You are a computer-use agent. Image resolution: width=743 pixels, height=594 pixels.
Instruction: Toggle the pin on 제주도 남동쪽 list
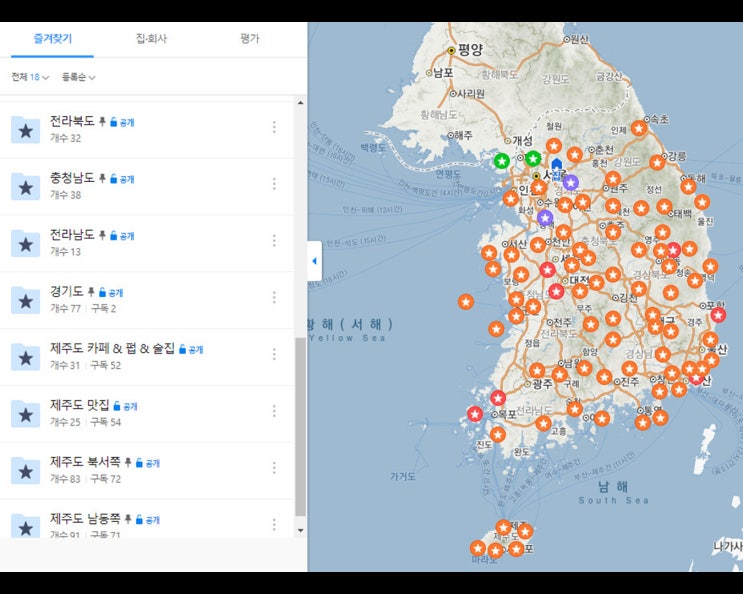point(127,520)
